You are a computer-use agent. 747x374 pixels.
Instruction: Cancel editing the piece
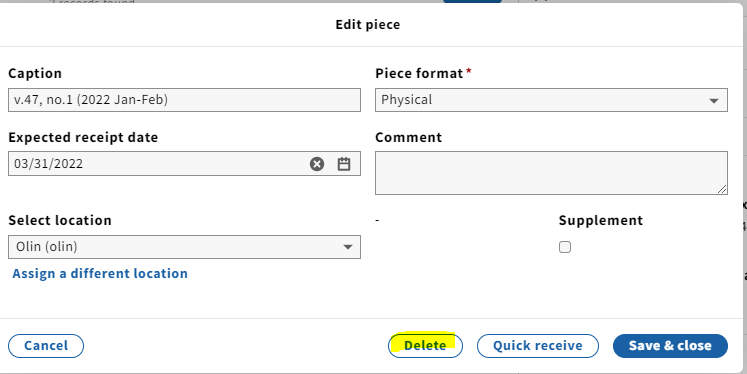46,346
